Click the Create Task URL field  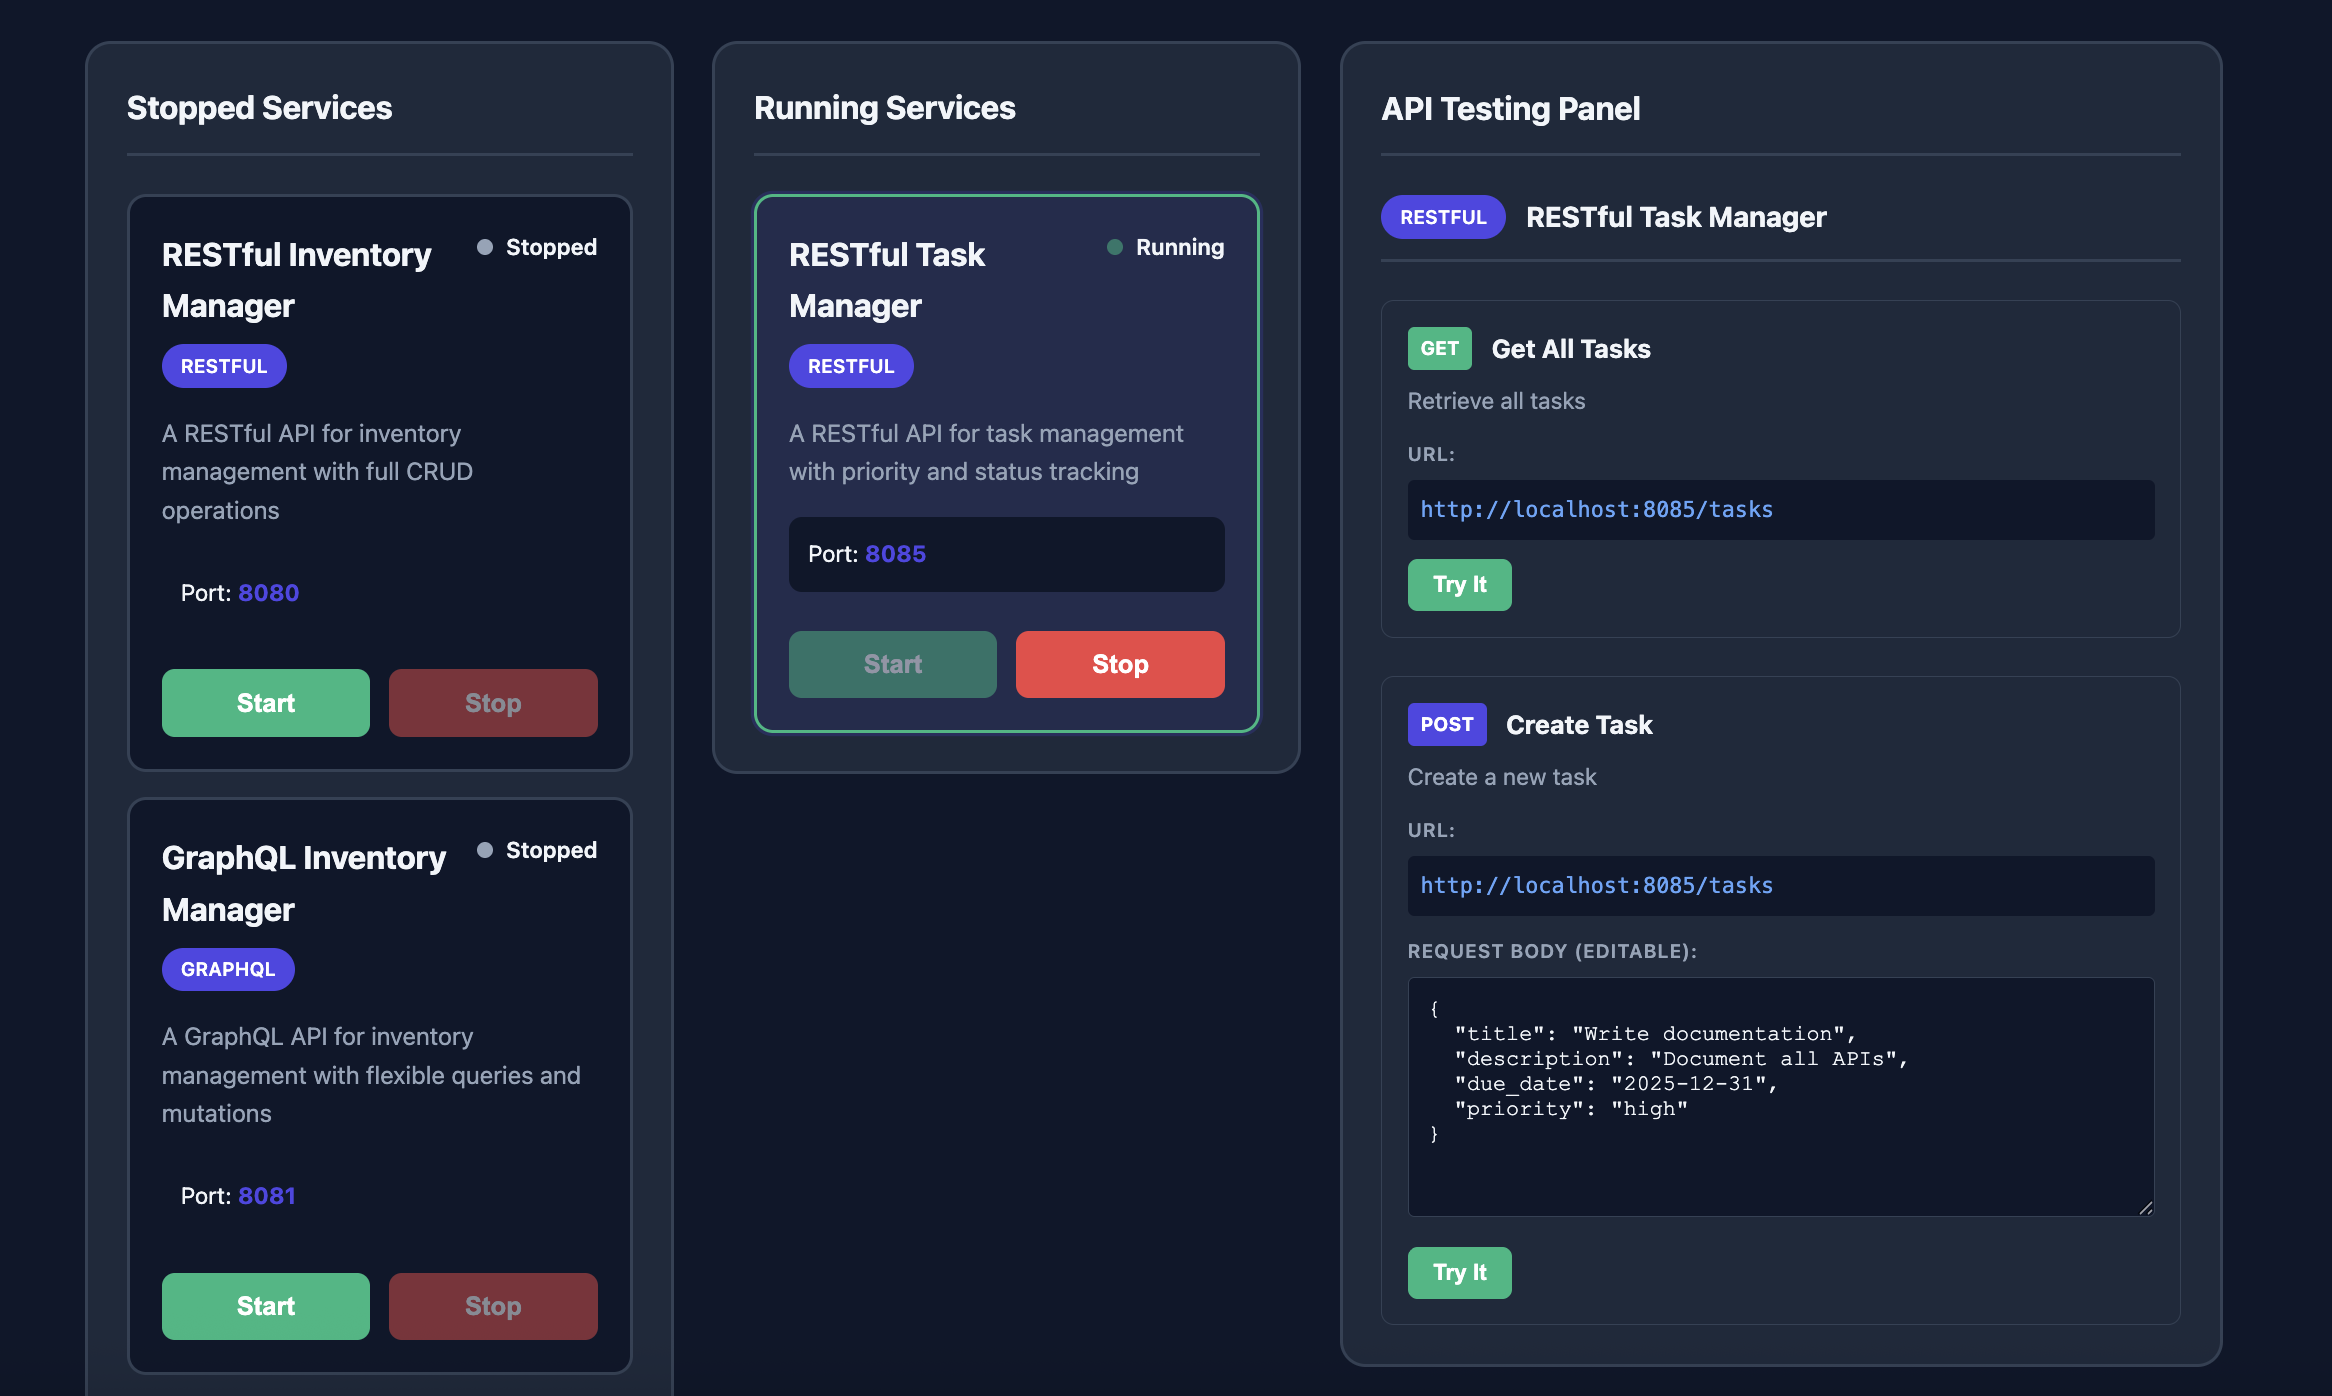pos(1780,885)
